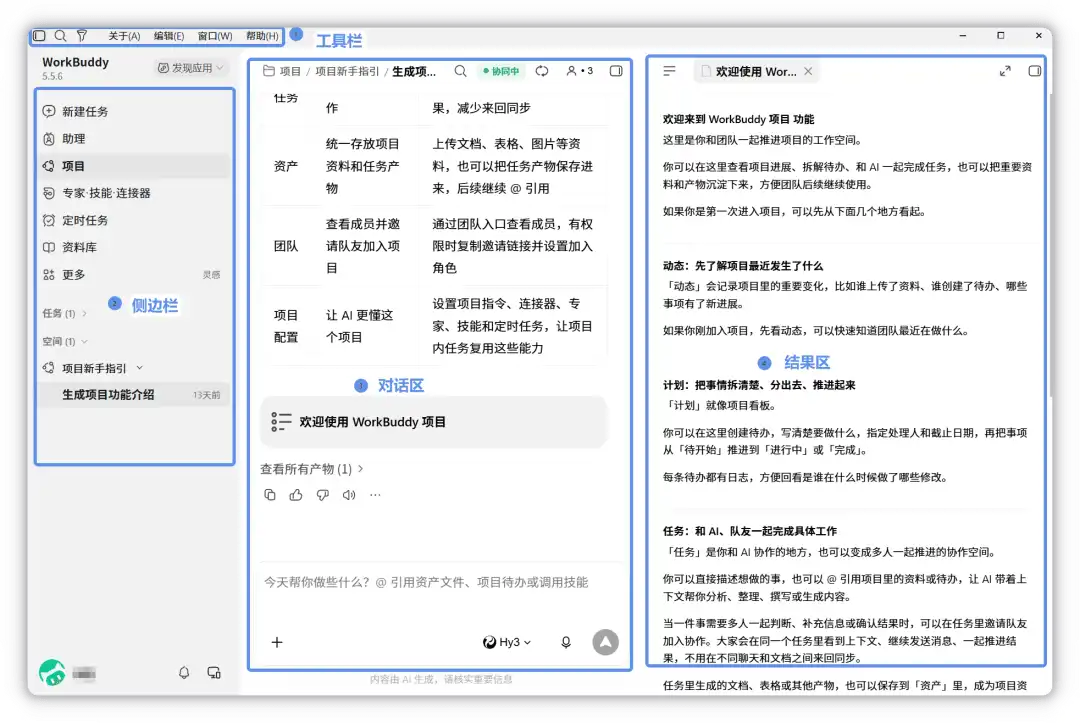Viewport: 1080px width, 723px height.
Task: Open the 生成项目功能介绍 task item
Action: (x=134, y=395)
